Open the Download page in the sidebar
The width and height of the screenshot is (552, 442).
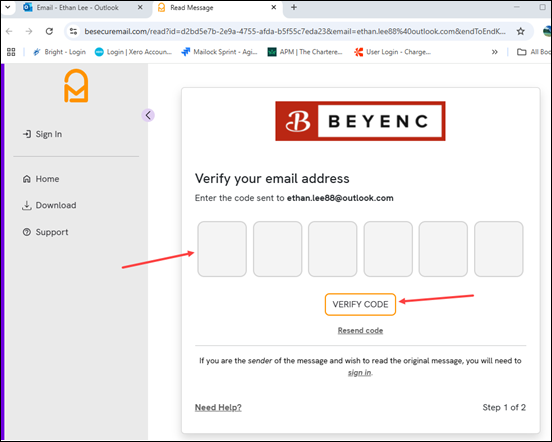(x=49, y=205)
